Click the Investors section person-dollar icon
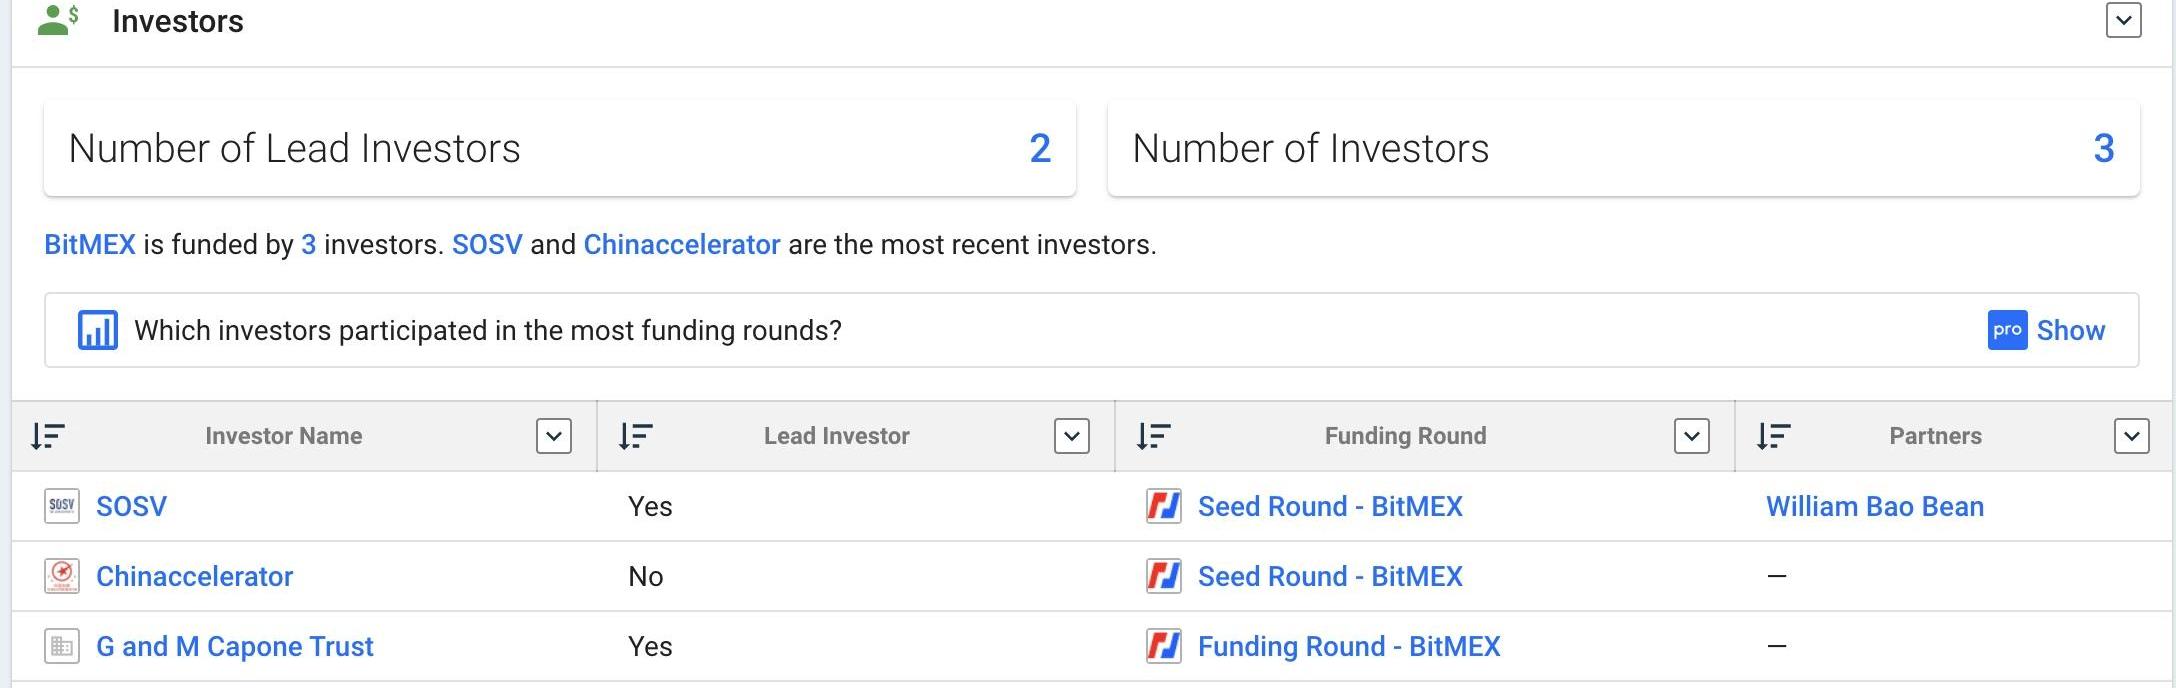Image resolution: width=2176 pixels, height=688 pixels. point(58,20)
